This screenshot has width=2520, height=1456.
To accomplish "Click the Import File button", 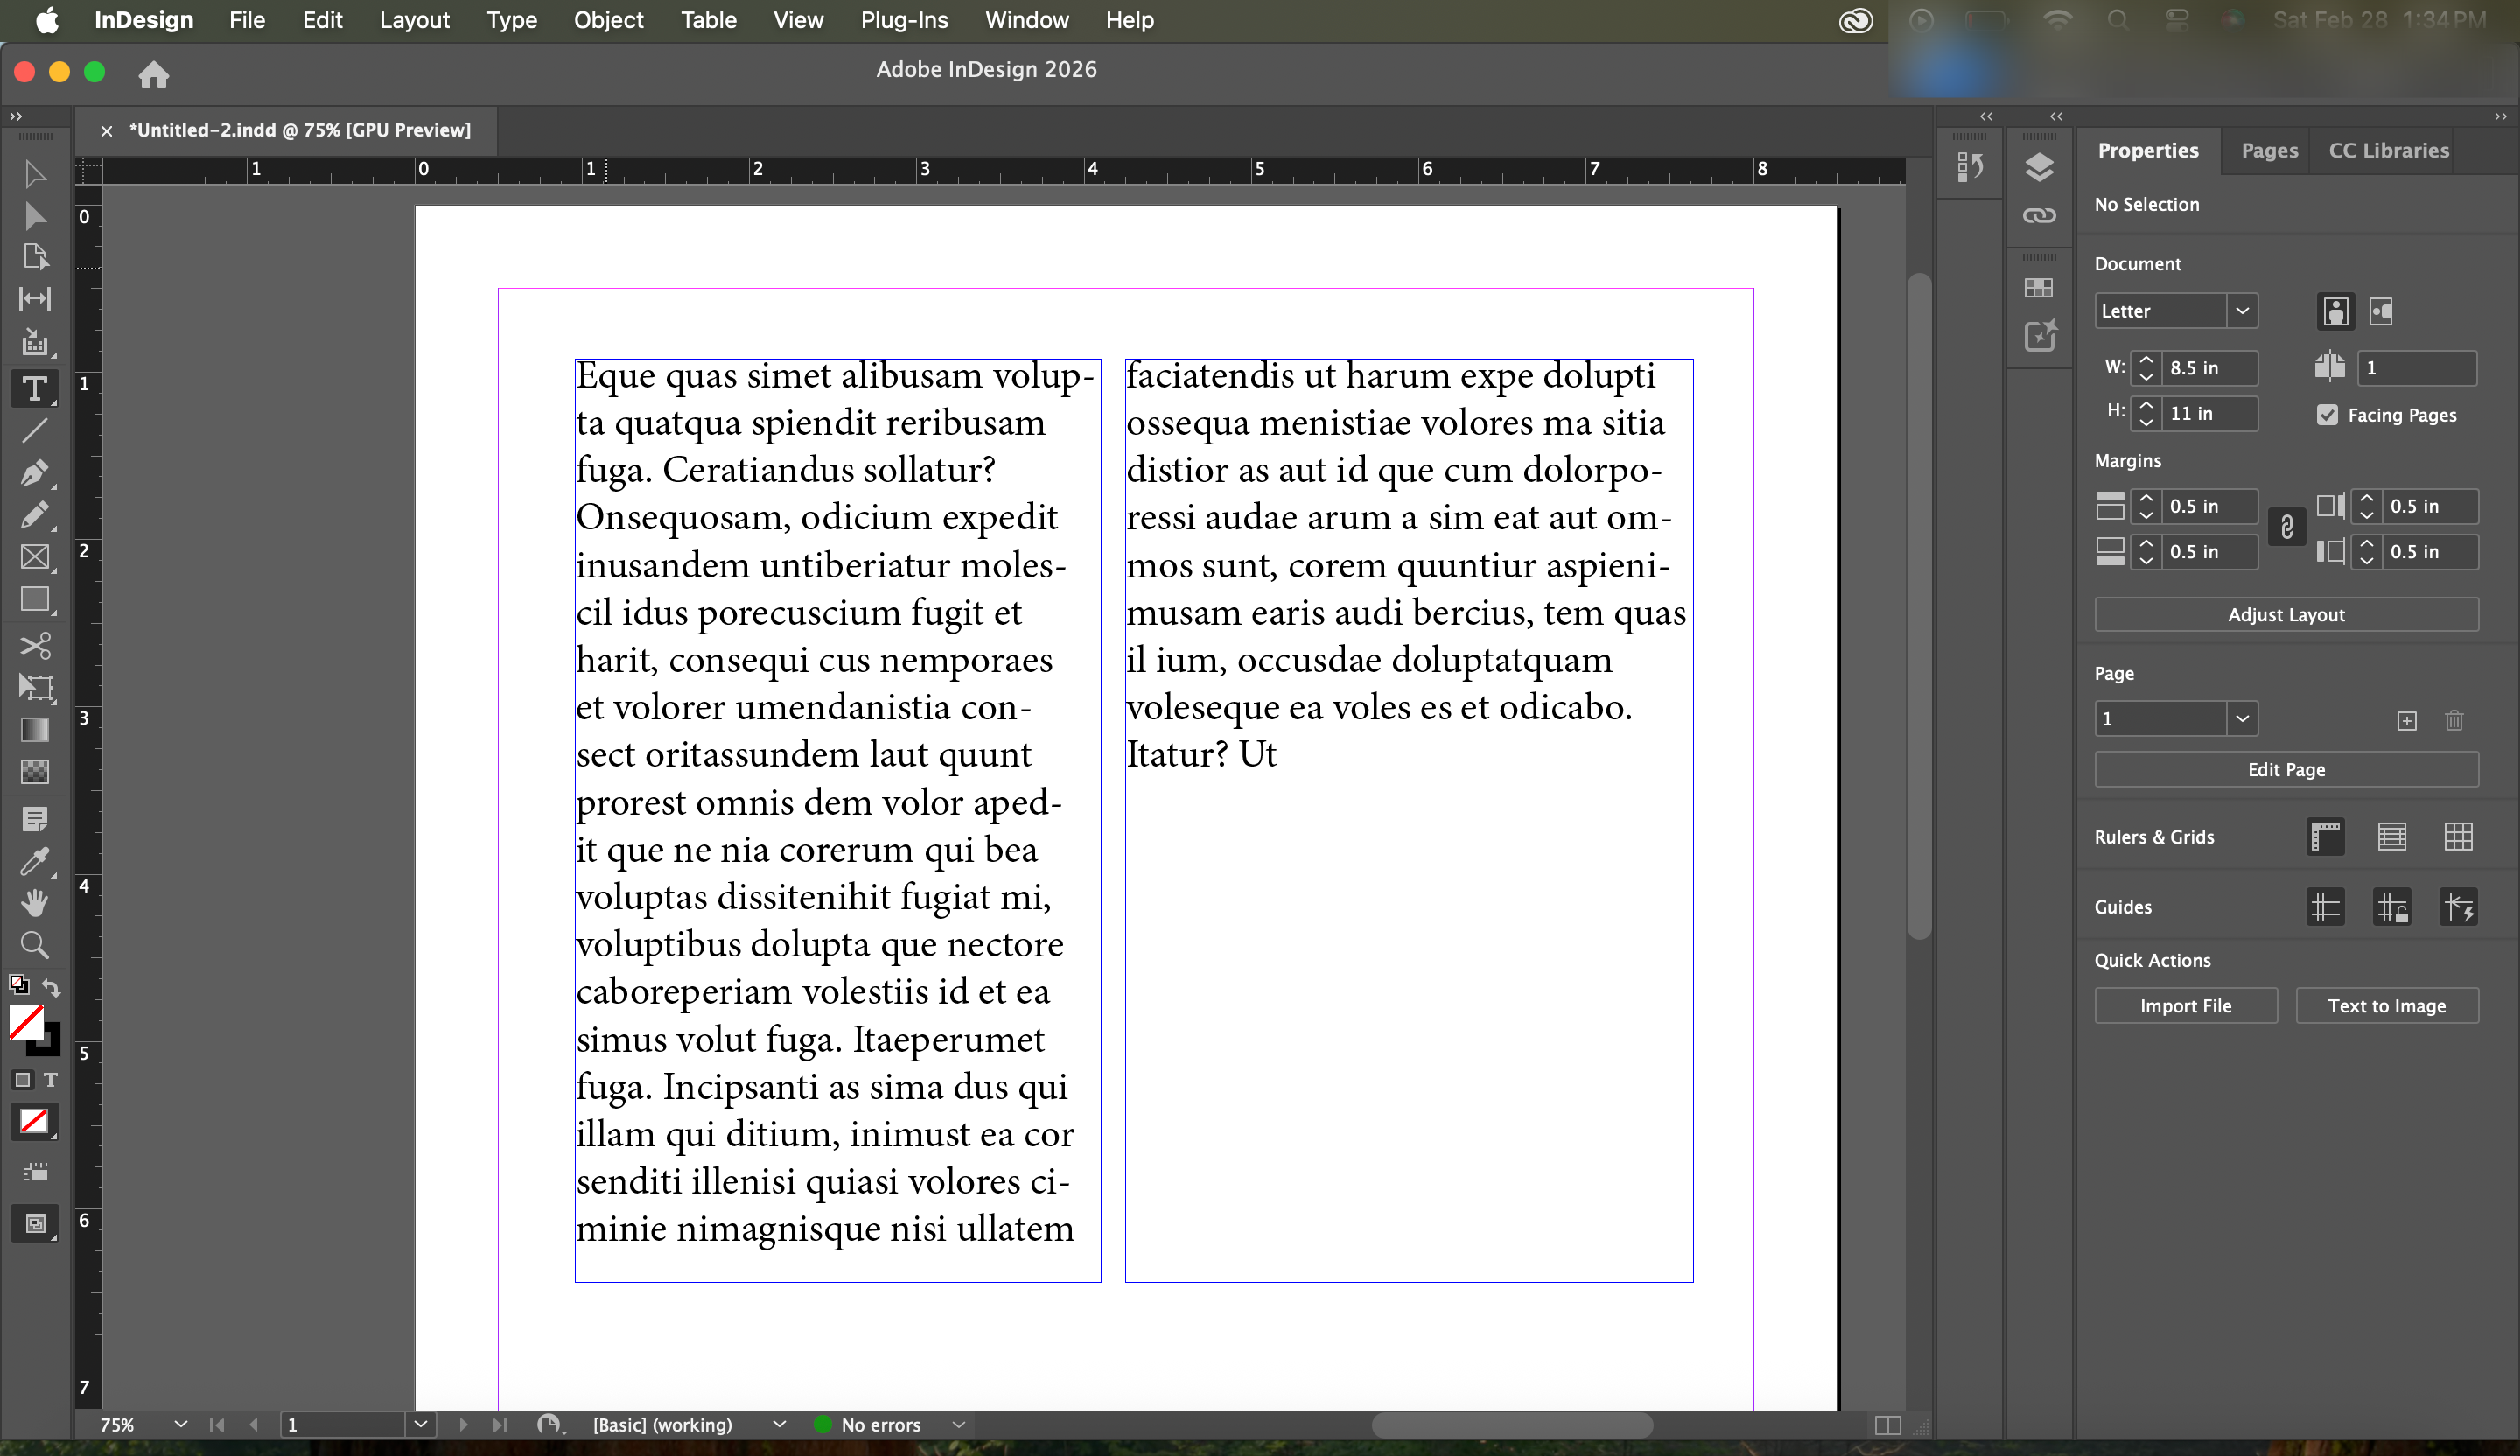I will point(2185,1005).
